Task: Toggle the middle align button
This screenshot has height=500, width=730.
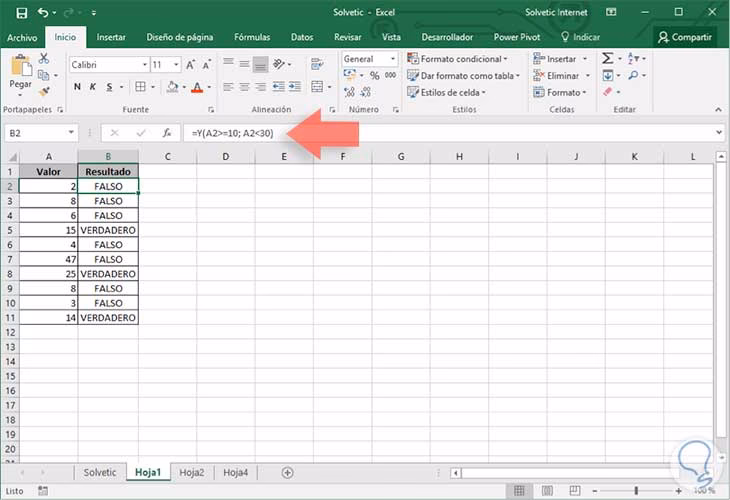Action: (244, 61)
